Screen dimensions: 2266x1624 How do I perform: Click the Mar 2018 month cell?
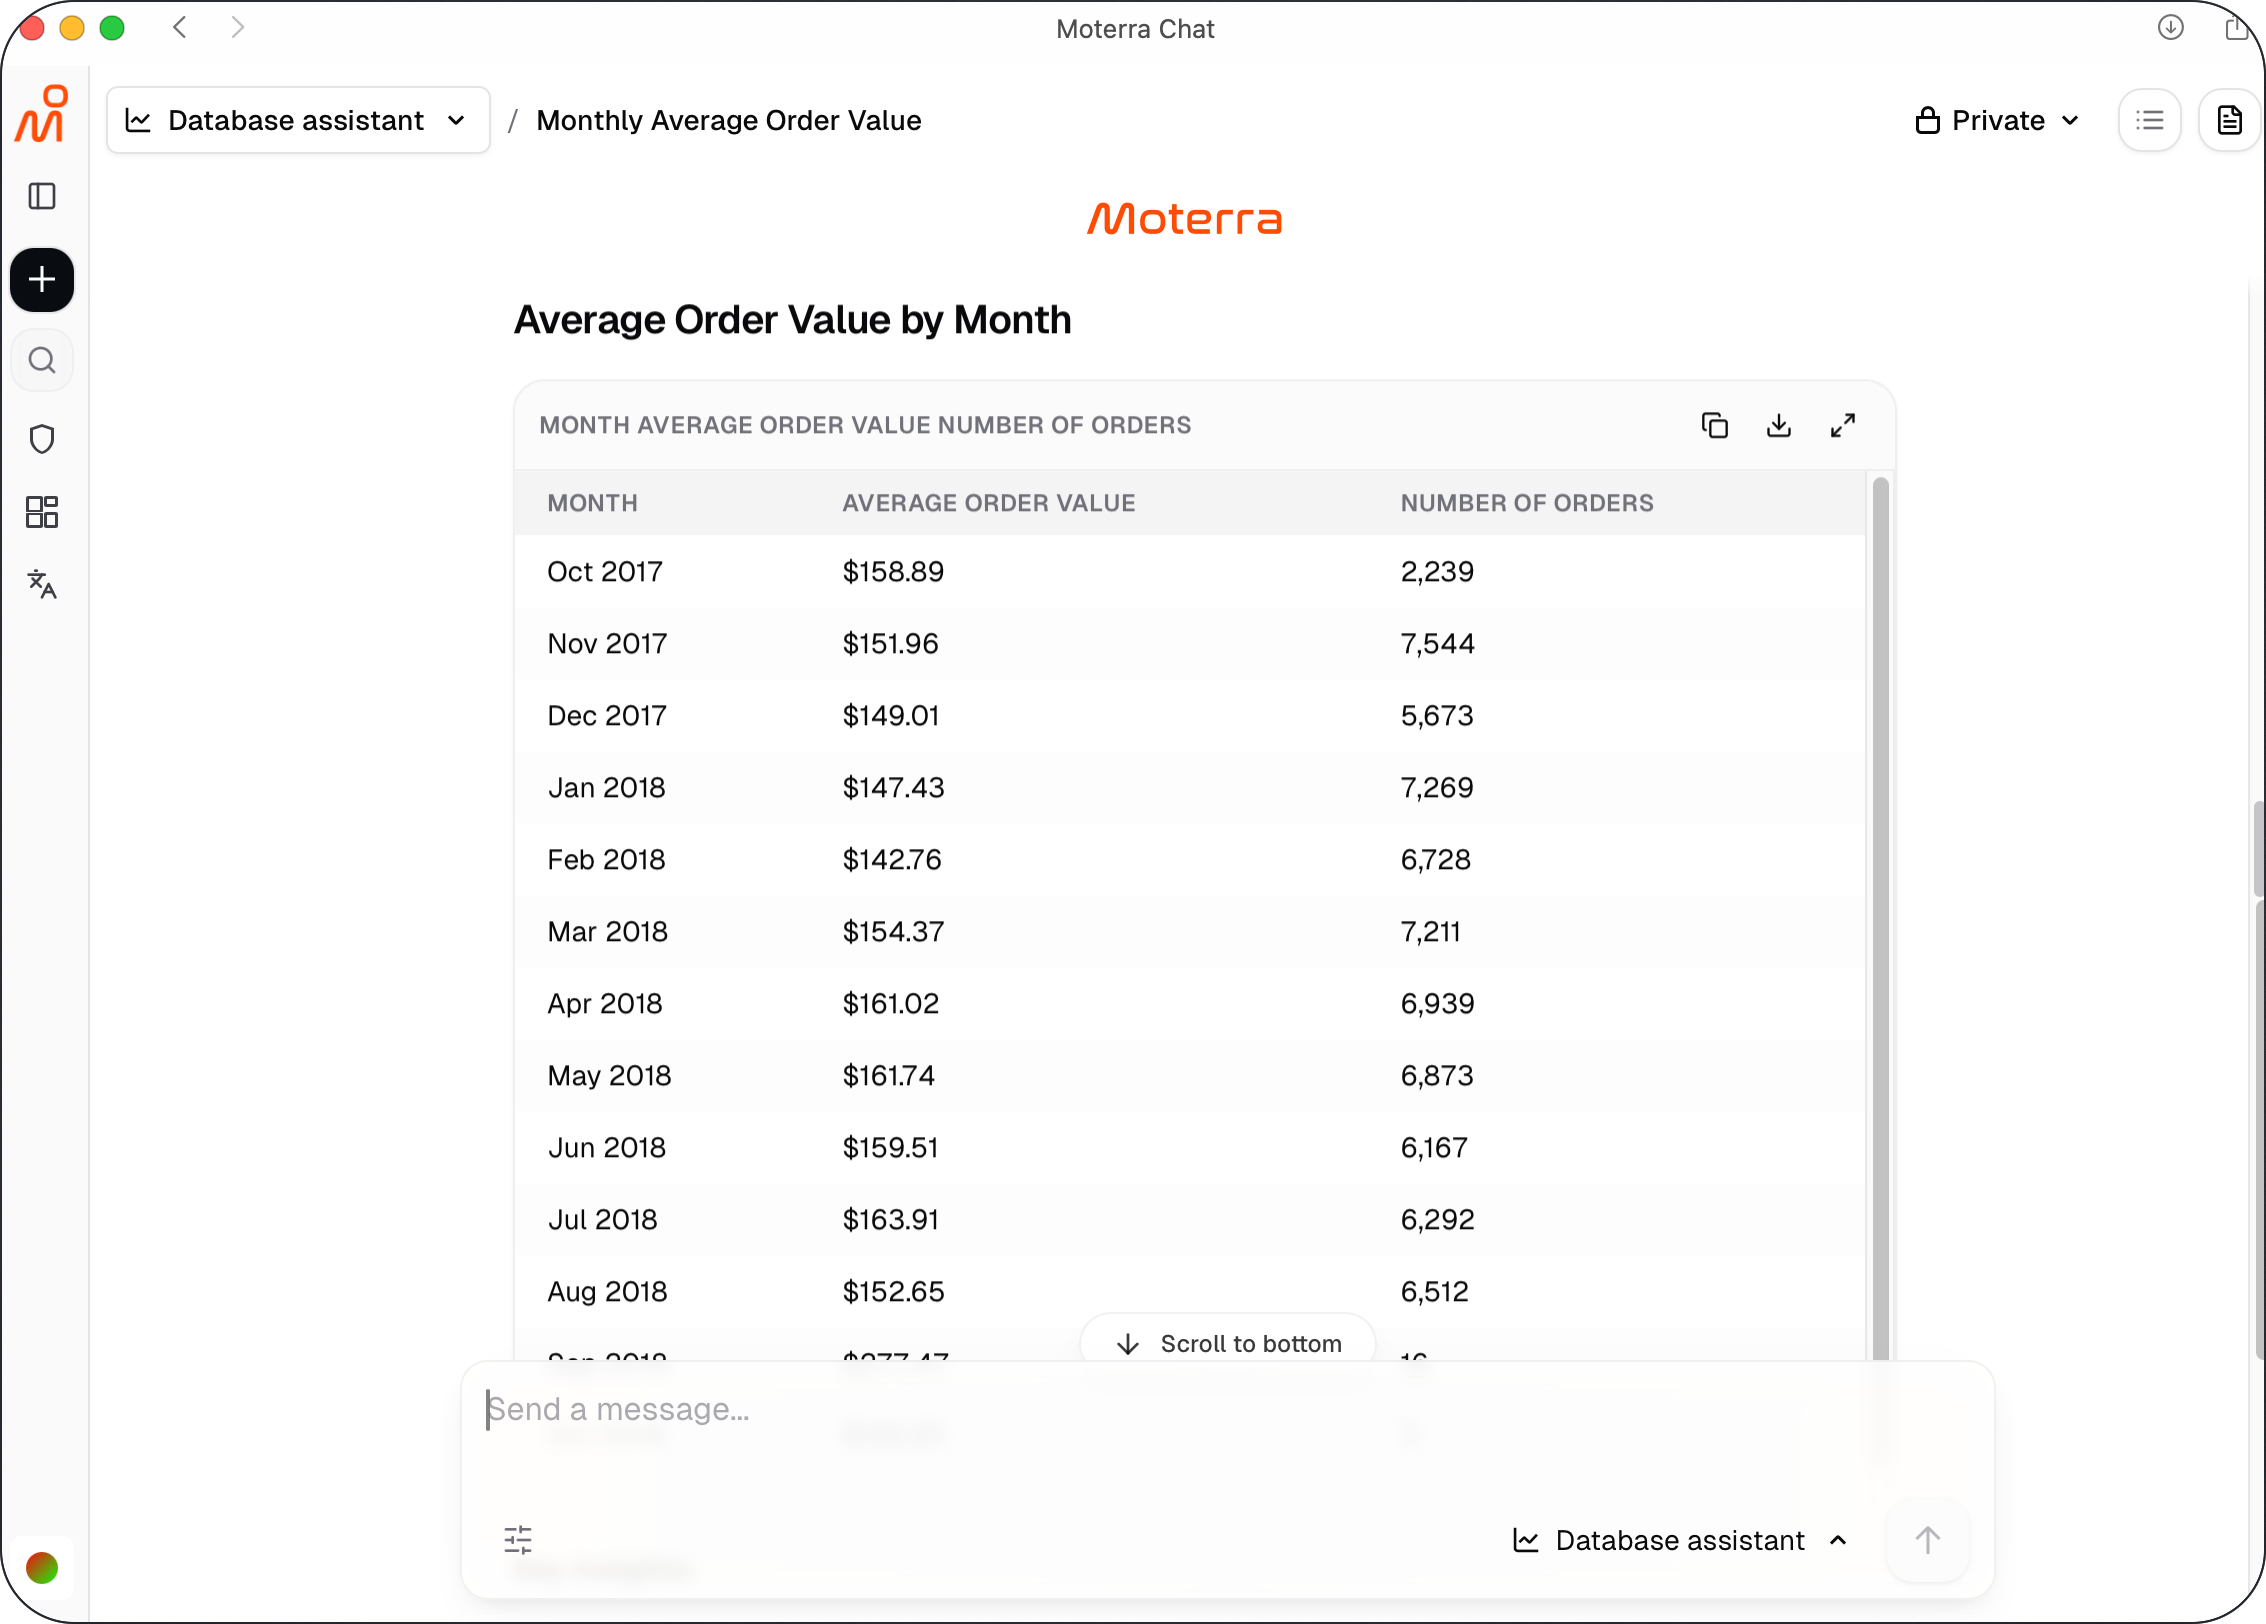(x=608, y=931)
